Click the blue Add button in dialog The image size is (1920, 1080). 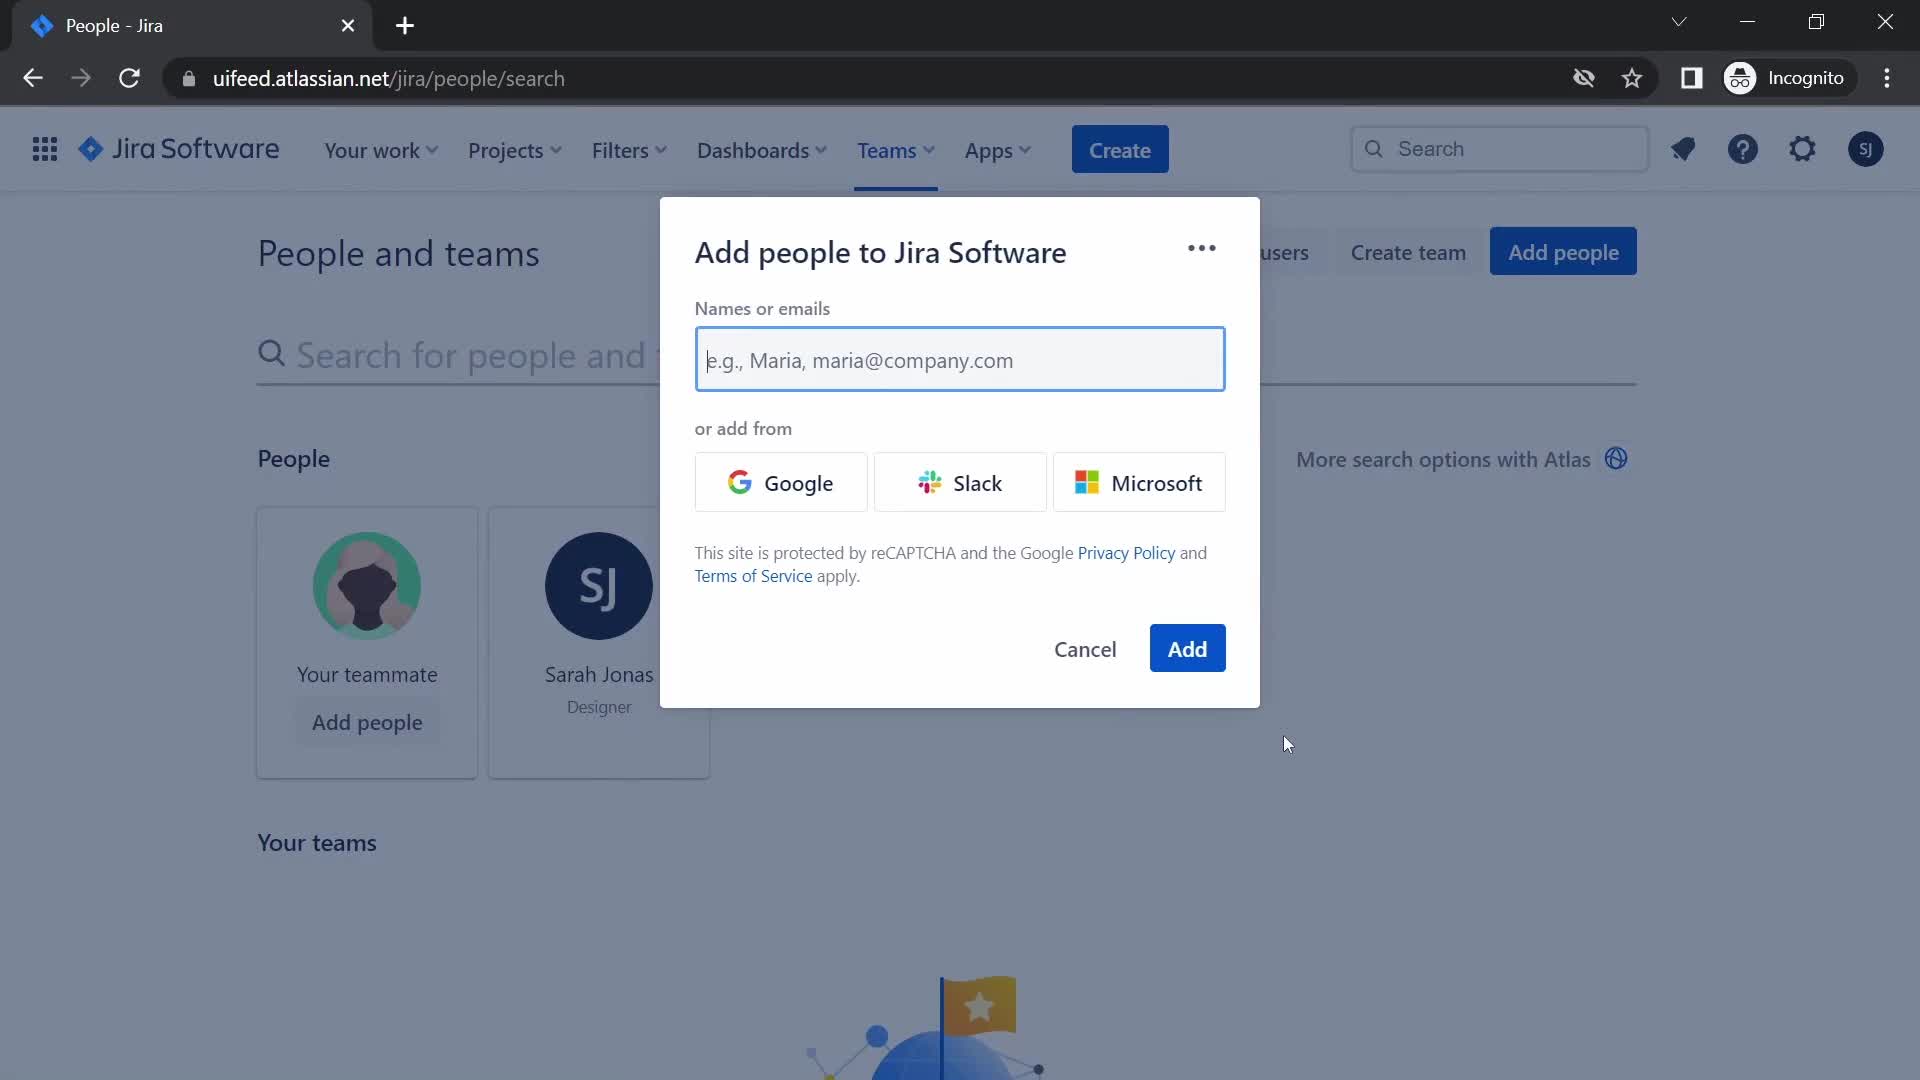pyautogui.click(x=1187, y=649)
